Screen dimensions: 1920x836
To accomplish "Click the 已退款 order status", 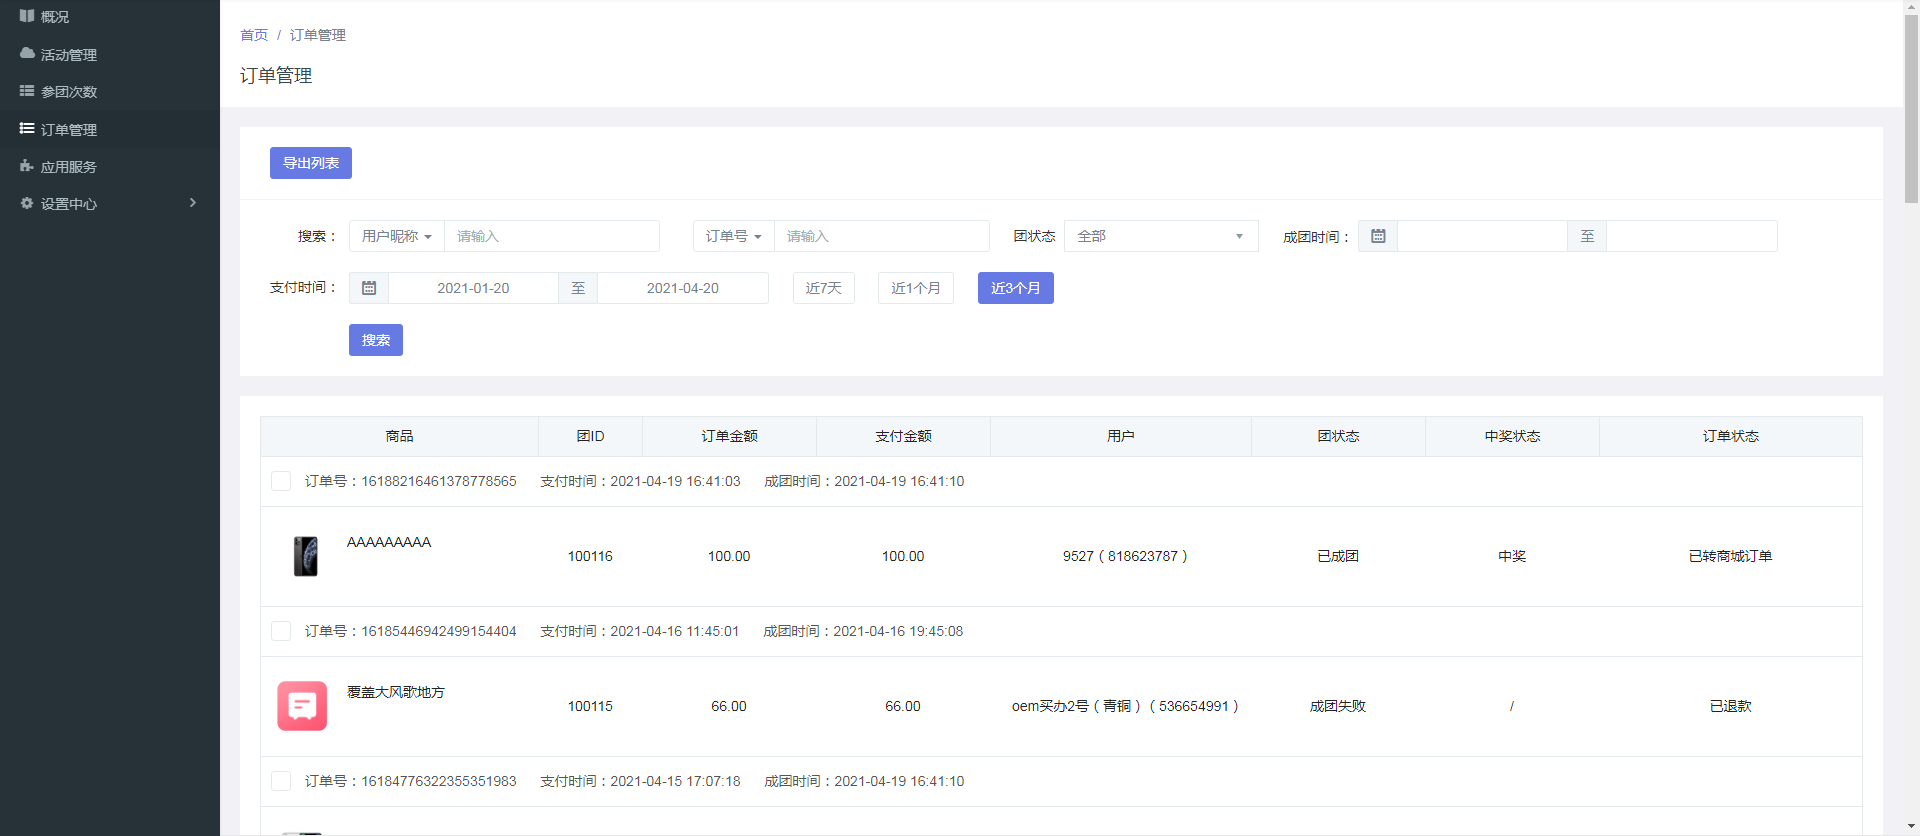I will click(1731, 706).
